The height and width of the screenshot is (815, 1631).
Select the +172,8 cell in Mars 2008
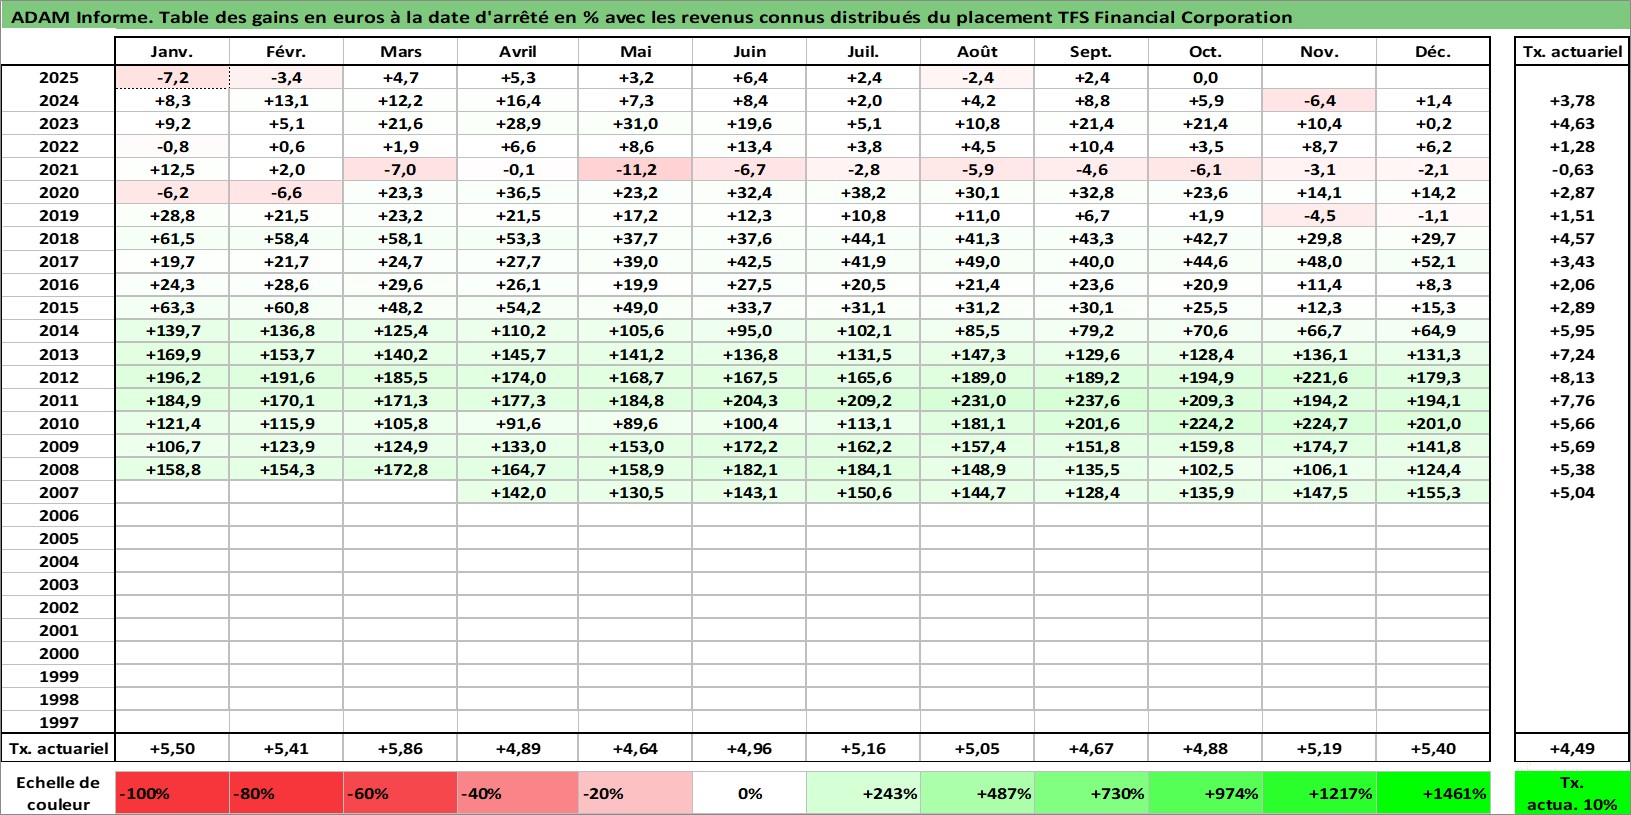400,469
